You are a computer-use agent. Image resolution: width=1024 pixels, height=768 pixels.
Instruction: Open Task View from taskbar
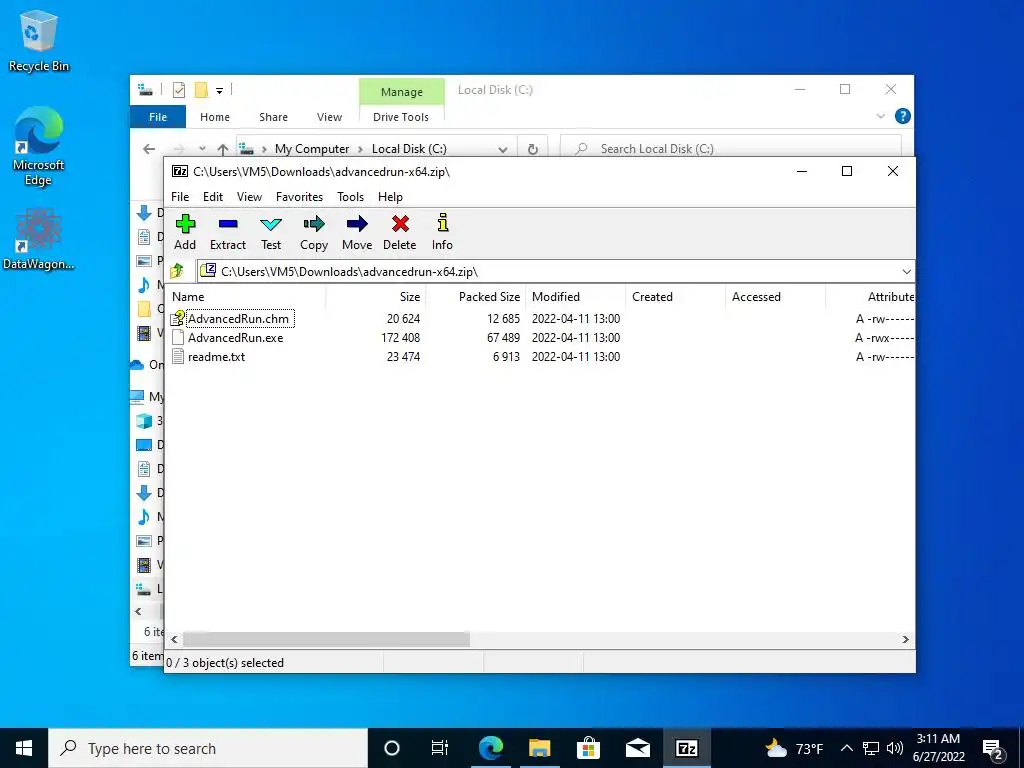pos(440,748)
